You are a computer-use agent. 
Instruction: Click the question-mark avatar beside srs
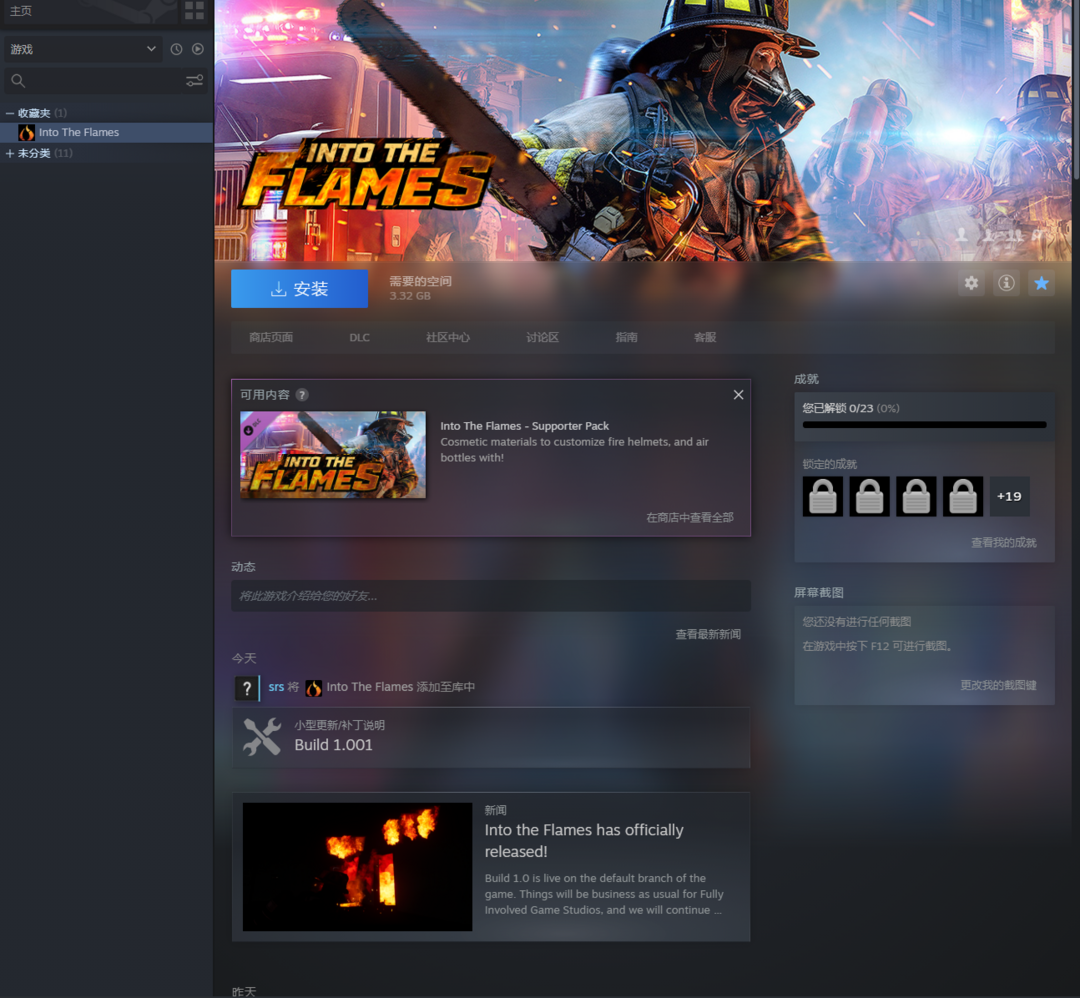(247, 687)
